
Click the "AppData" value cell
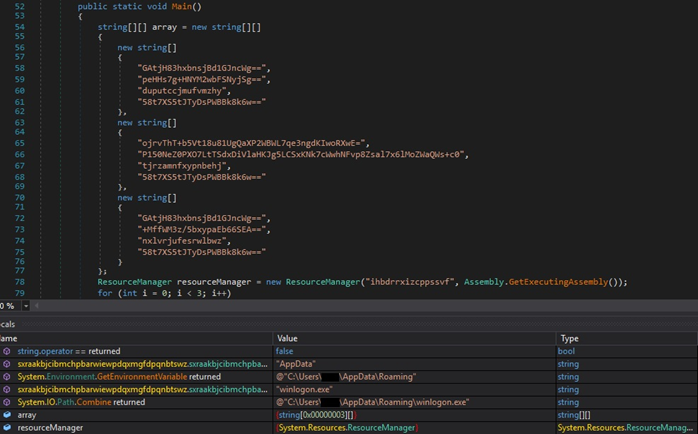[x=296, y=364]
